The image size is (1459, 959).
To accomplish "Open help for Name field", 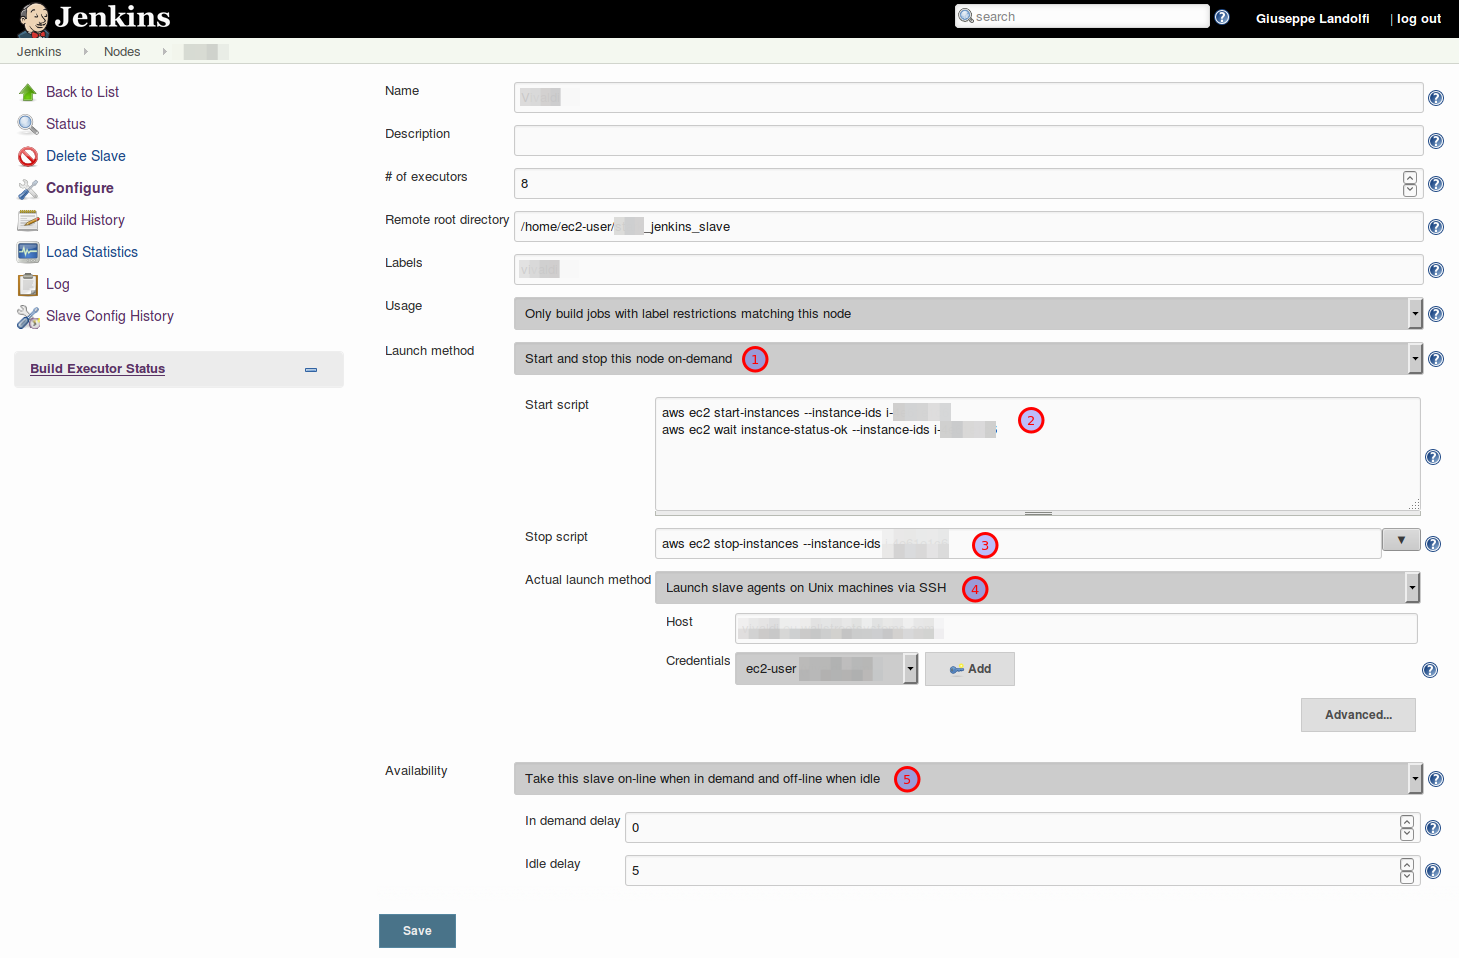I will tap(1436, 98).
